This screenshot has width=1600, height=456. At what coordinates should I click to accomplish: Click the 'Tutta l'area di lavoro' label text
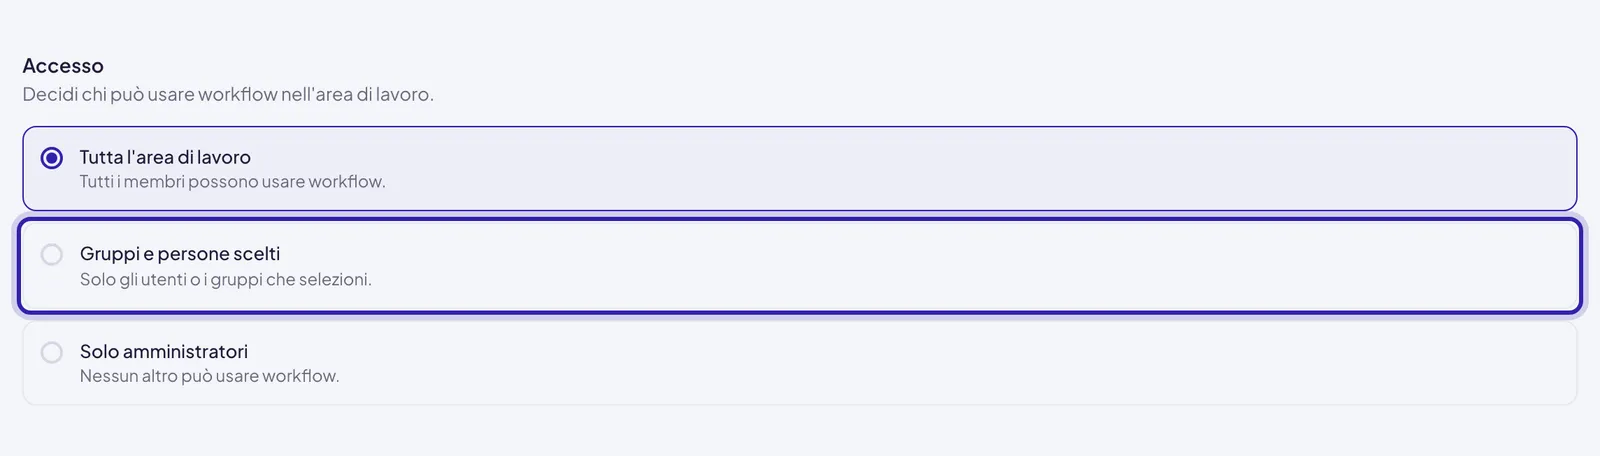coord(165,157)
